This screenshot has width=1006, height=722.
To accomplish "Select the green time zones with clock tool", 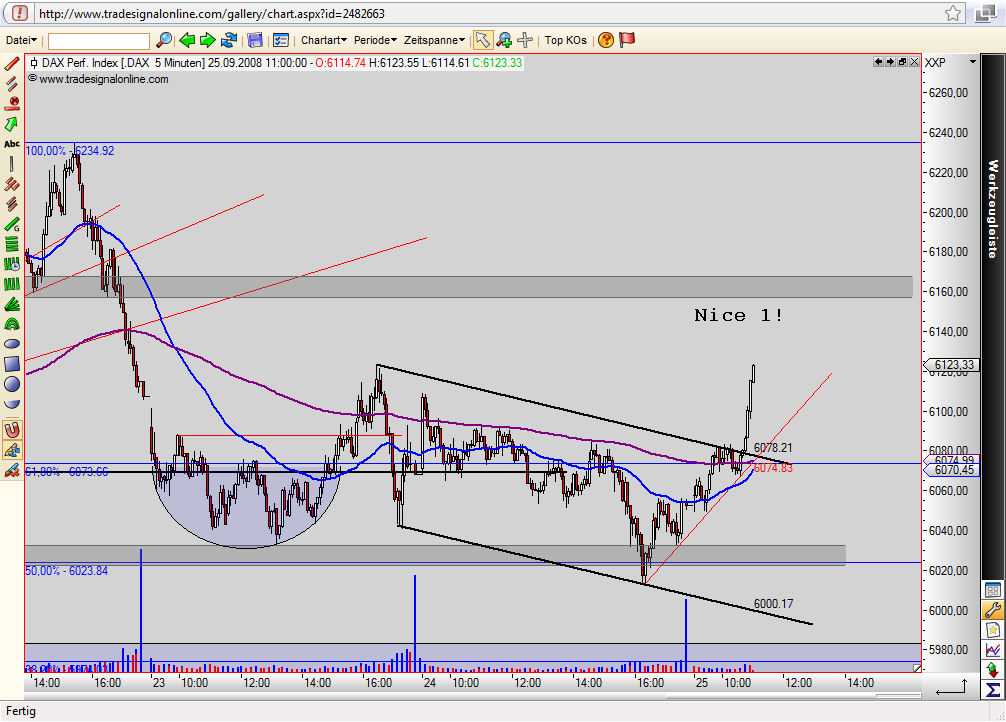I will (12, 264).
